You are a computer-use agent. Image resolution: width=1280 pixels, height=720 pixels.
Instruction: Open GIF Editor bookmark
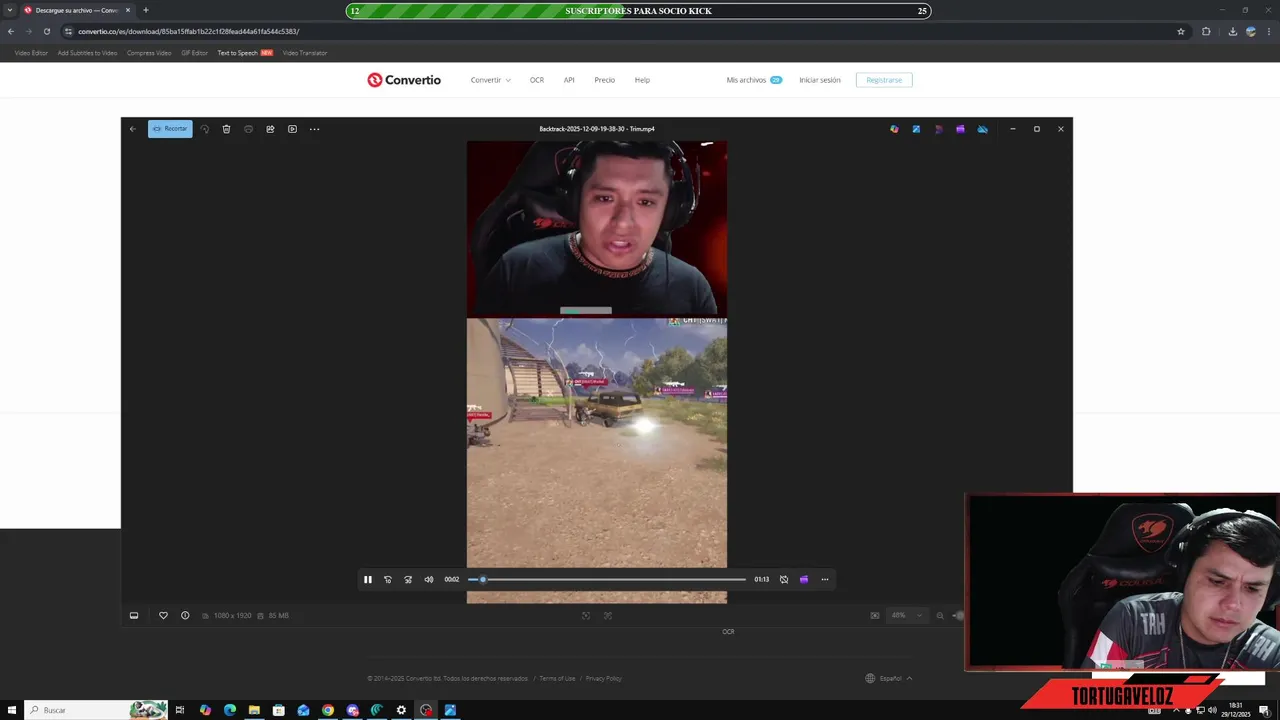click(x=194, y=53)
